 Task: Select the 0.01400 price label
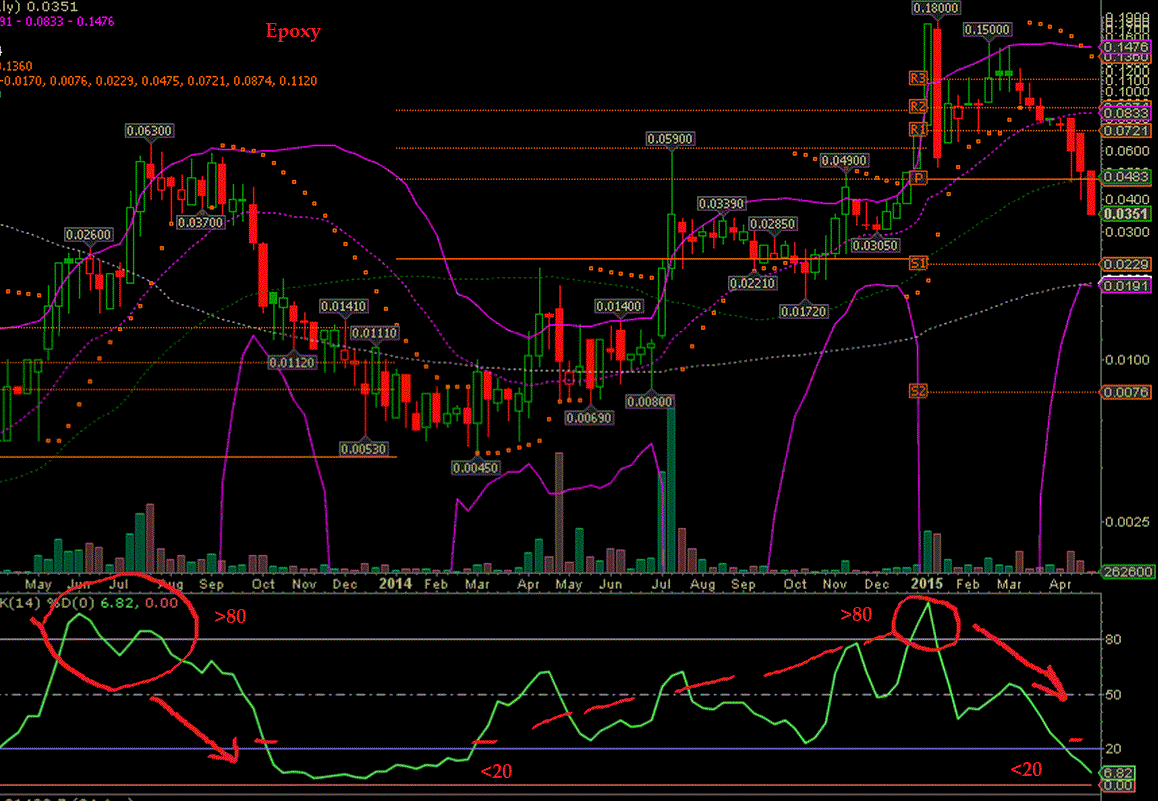tap(619, 306)
